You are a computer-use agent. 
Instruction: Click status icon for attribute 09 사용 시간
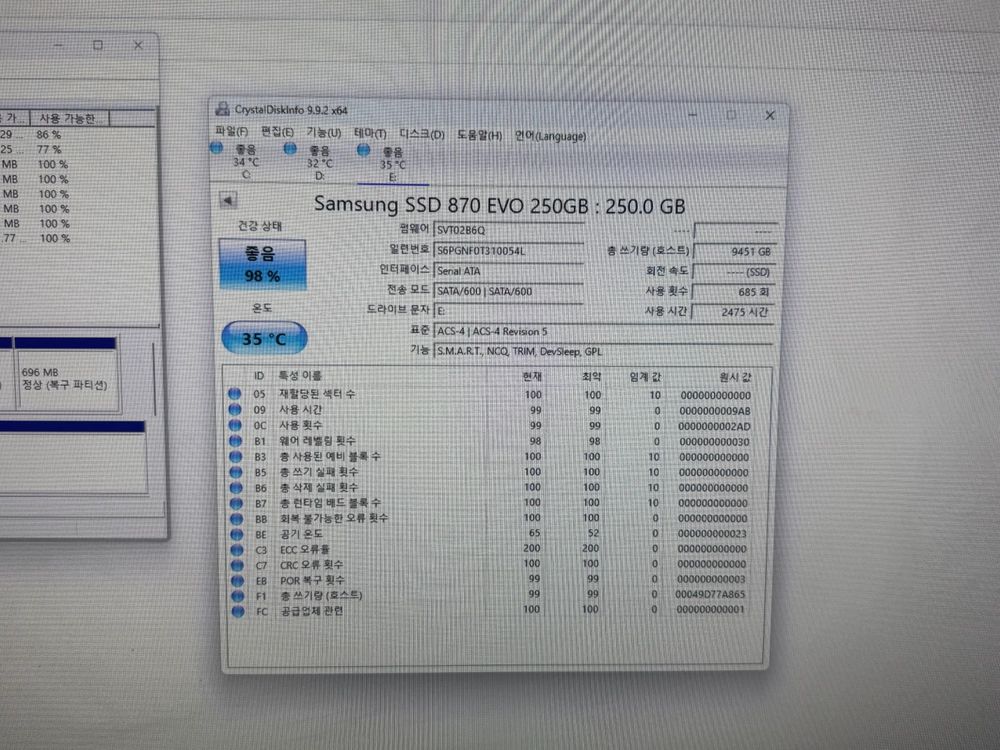point(235,409)
